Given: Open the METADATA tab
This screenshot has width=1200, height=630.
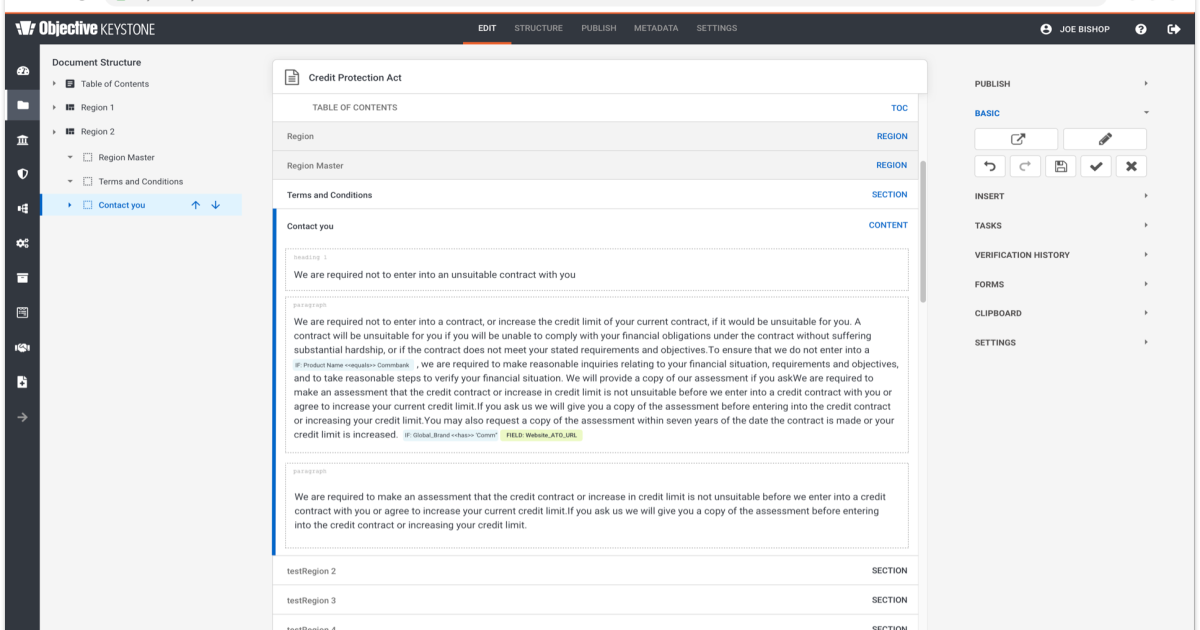Looking at the screenshot, I should point(656,28).
